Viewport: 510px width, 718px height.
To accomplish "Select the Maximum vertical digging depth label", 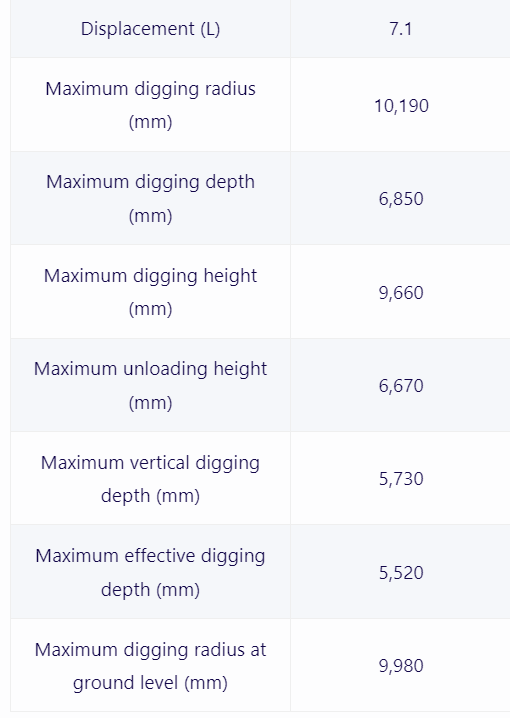I will pos(150,479).
